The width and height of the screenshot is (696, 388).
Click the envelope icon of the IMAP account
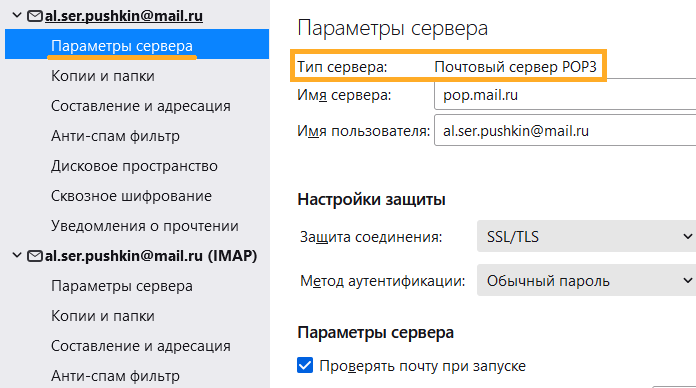(35, 256)
